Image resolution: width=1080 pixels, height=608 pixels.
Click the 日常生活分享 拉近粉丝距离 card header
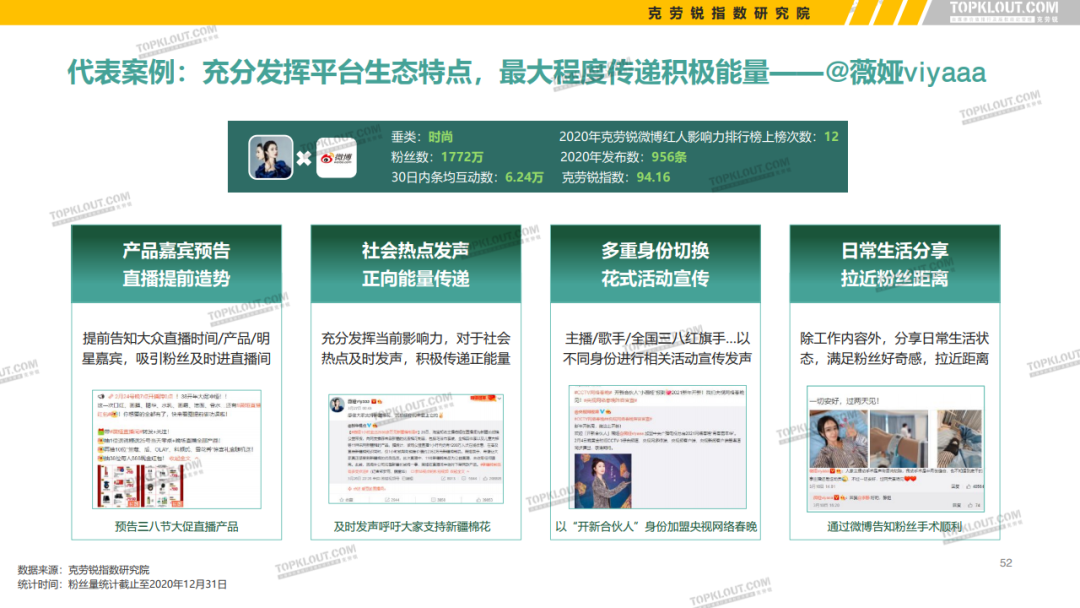pos(895,264)
